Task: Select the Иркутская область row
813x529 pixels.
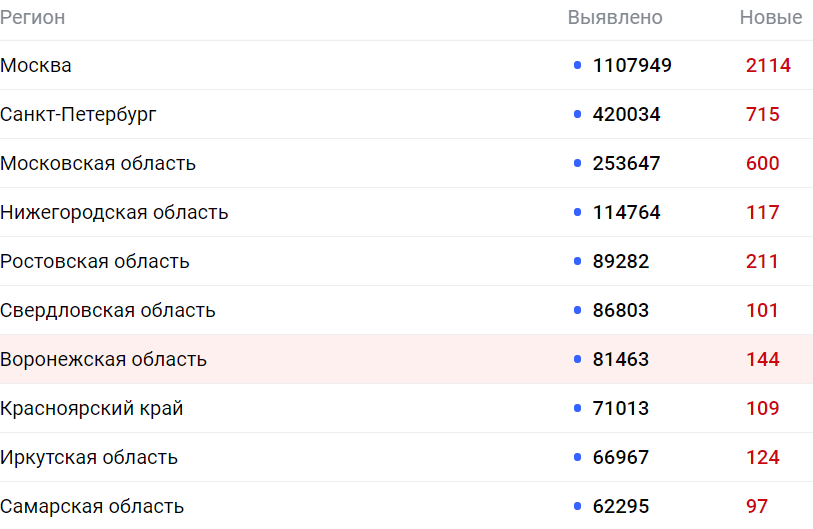Action: tap(406, 457)
